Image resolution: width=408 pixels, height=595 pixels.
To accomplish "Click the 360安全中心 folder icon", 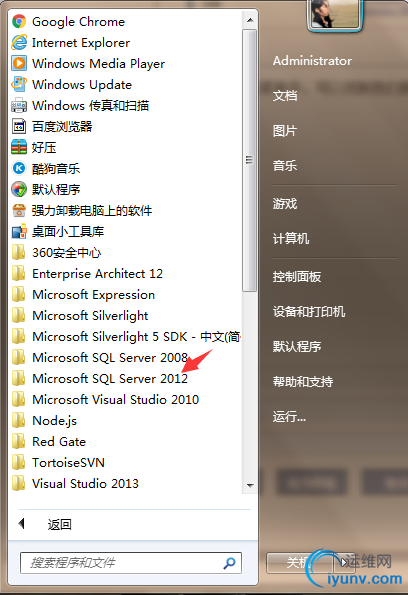I will coord(19,252).
